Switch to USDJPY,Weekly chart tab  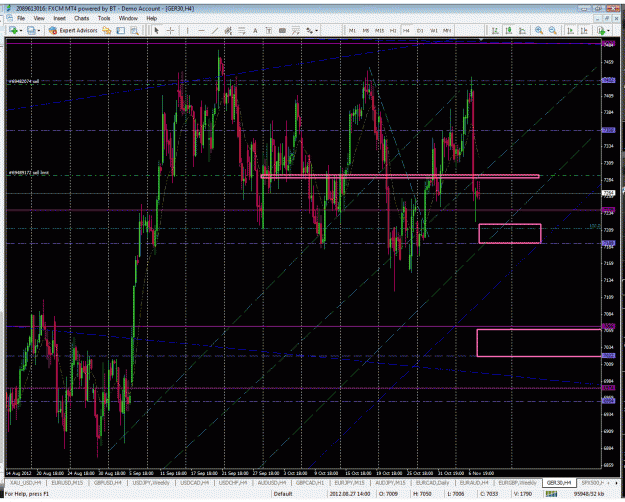(151, 483)
